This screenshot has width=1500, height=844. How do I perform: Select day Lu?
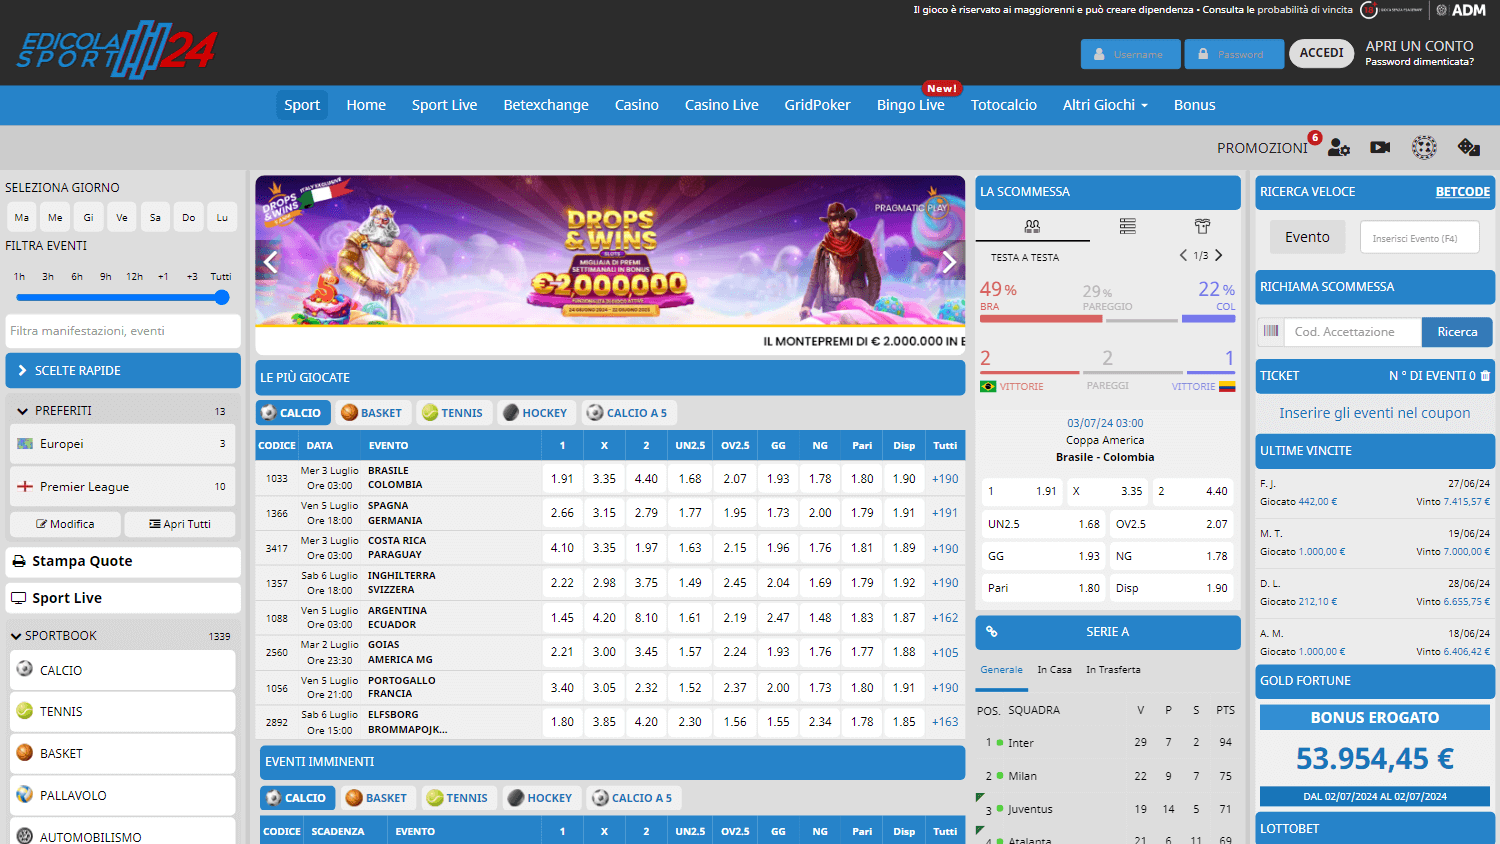click(x=222, y=217)
